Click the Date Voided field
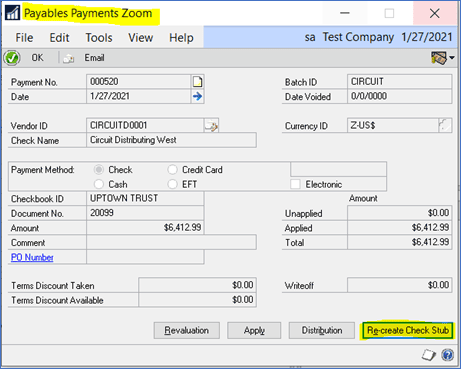The height and width of the screenshot is (369, 461). point(400,96)
